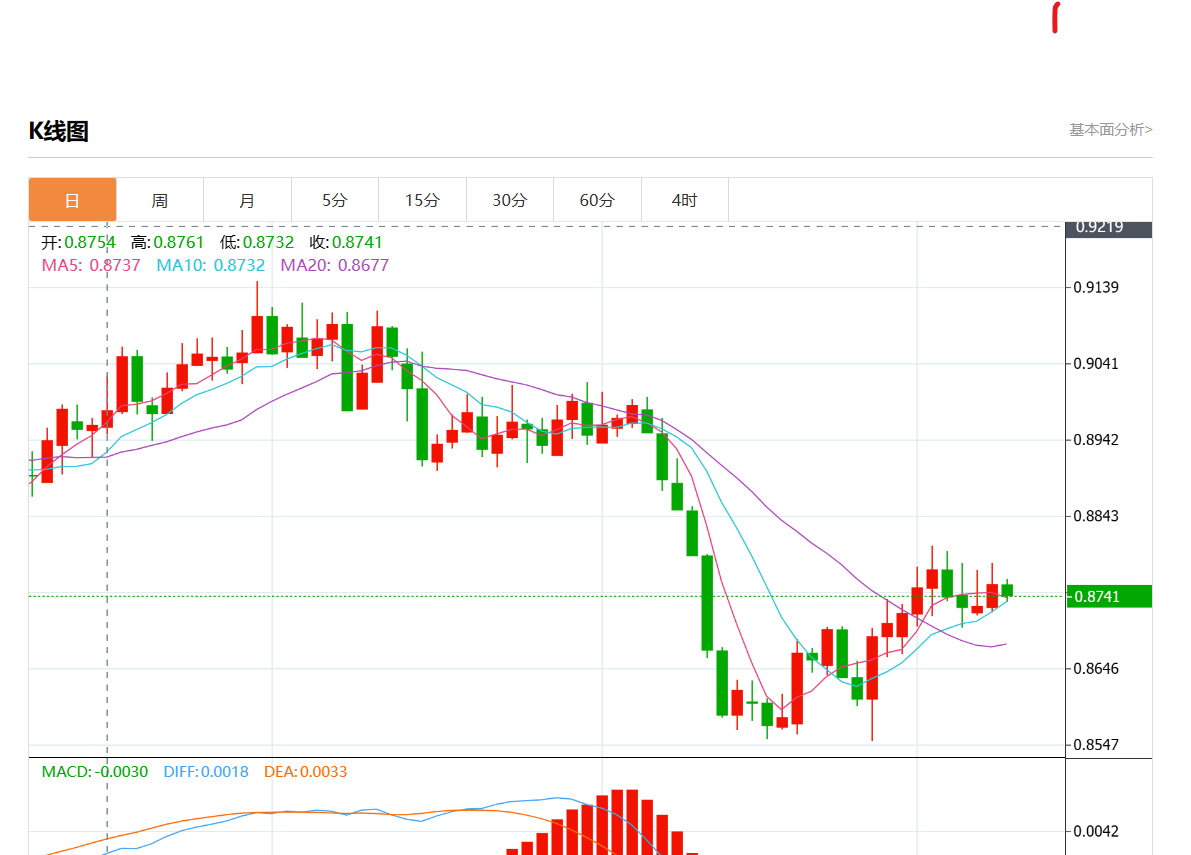Click the 0.8942 price axis label
The width and height of the screenshot is (1191, 855).
pos(1096,440)
